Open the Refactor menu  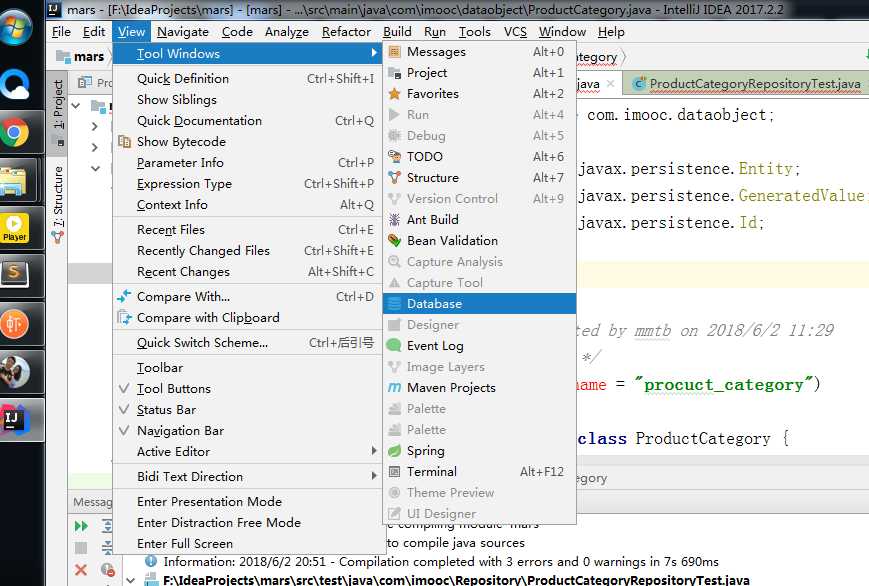[x=346, y=32]
